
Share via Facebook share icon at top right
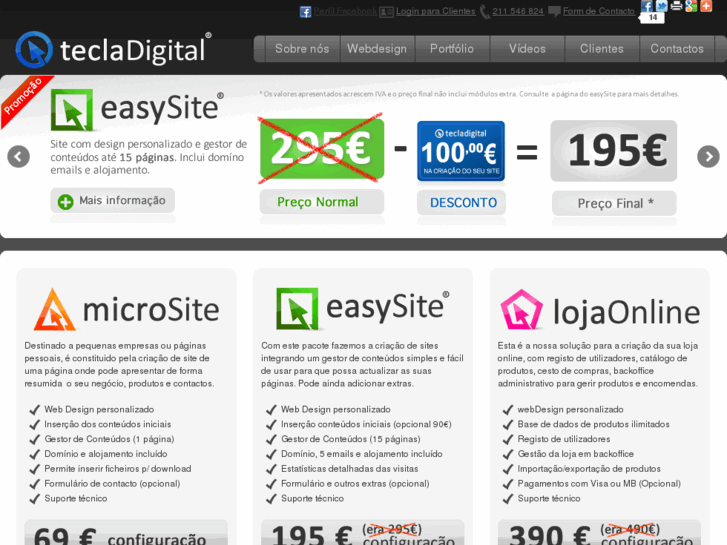(647, 6)
